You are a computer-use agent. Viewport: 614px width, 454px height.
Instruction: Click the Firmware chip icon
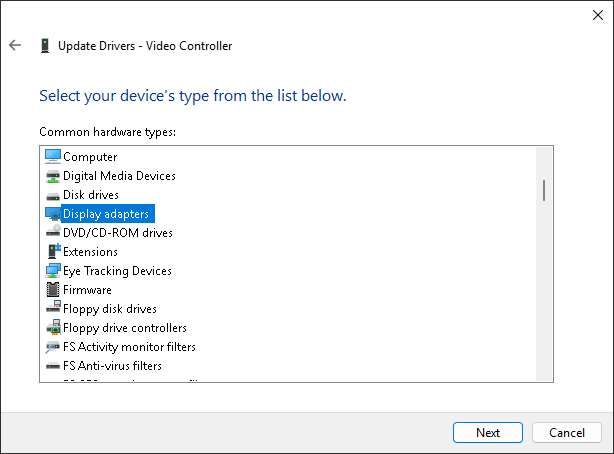click(53, 290)
